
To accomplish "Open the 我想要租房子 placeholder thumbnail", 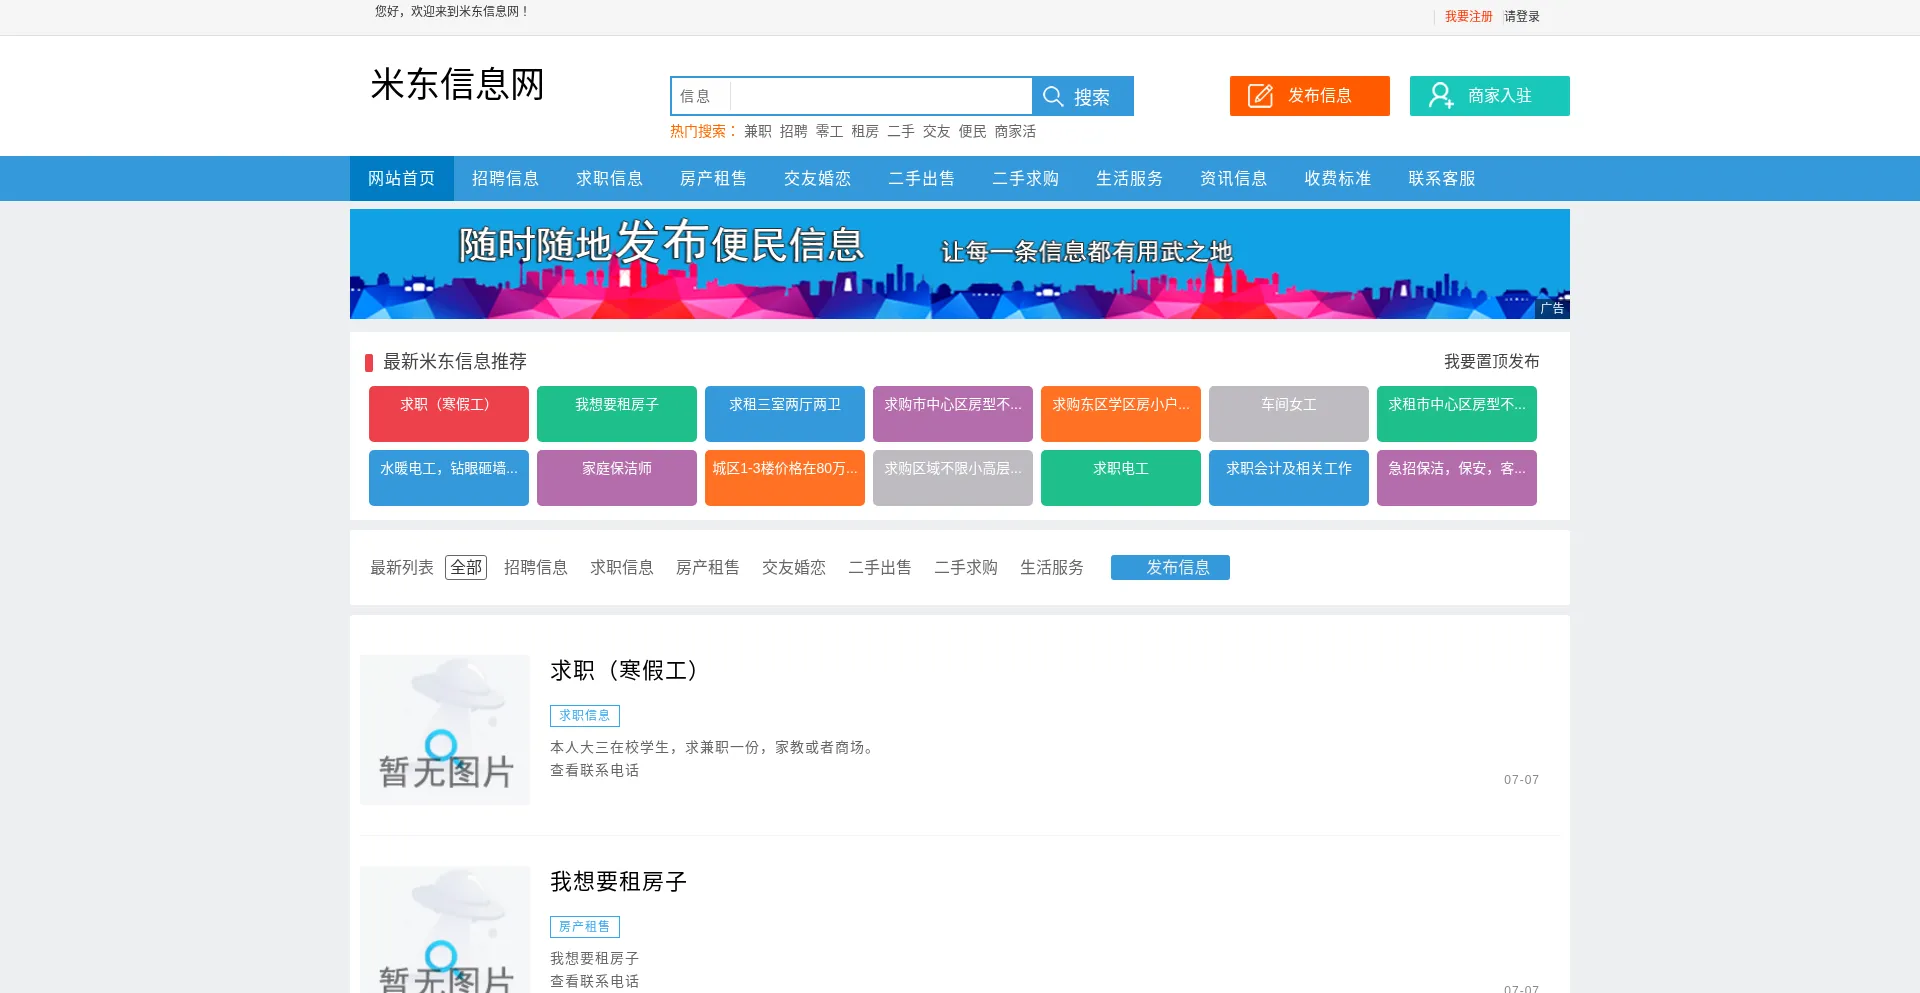I will [445, 930].
